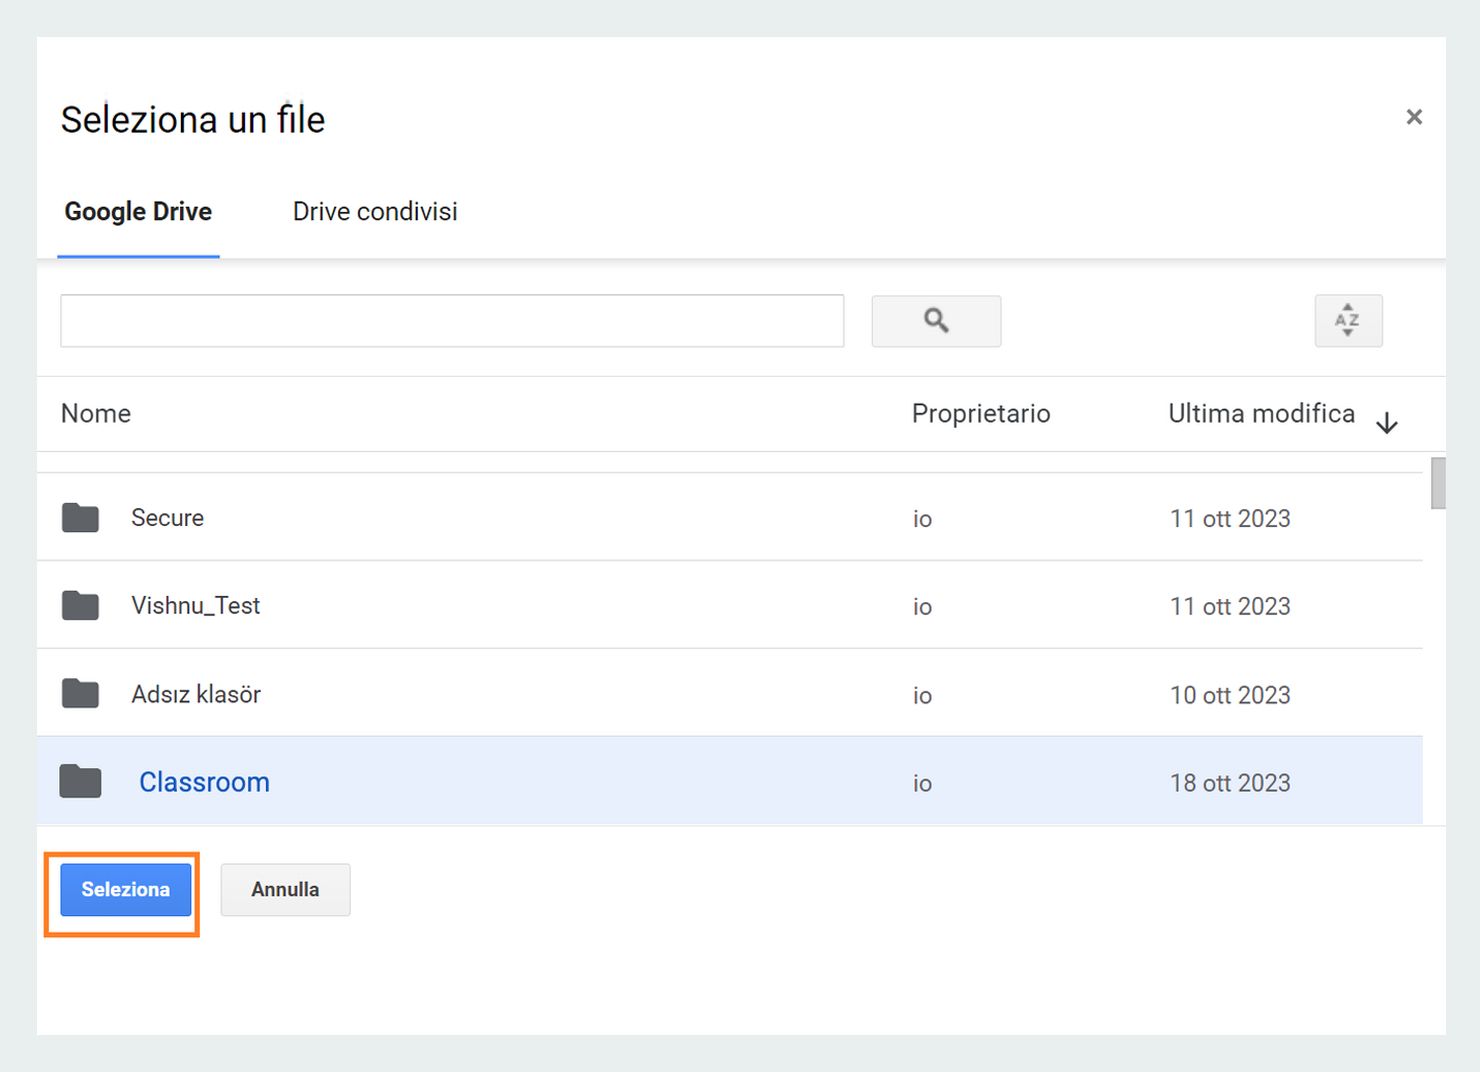Select the Adsız klasör folder name

196,694
